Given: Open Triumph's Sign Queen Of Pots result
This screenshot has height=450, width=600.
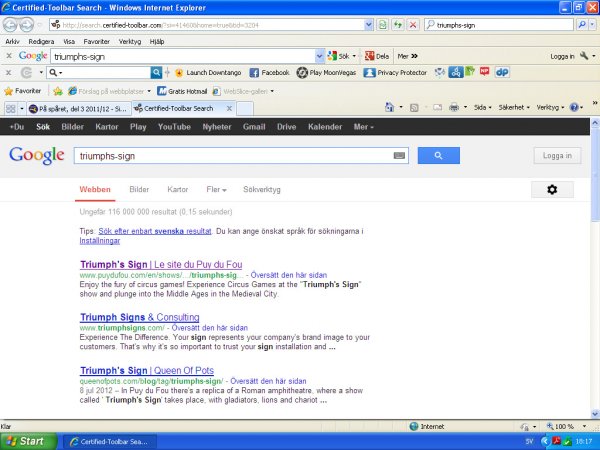Looking at the screenshot, I should pyautogui.click(x=147, y=370).
